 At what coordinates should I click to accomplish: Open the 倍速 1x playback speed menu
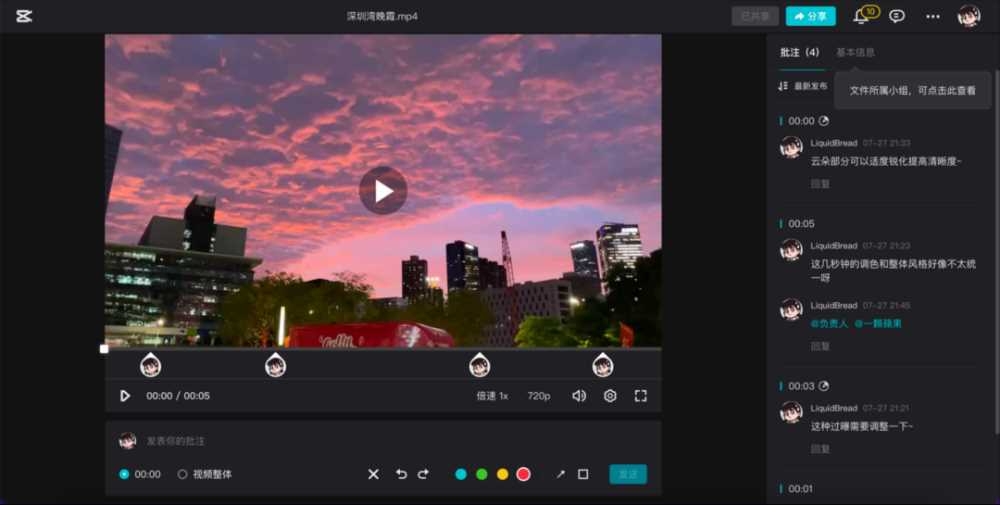(x=492, y=396)
